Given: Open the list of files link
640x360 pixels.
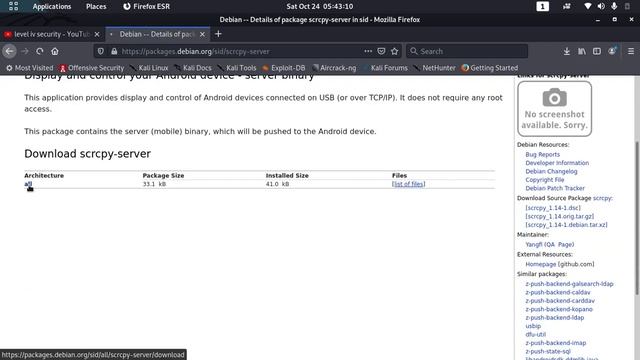Looking at the screenshot, I should pyautogui.click(x=409, y=184).
